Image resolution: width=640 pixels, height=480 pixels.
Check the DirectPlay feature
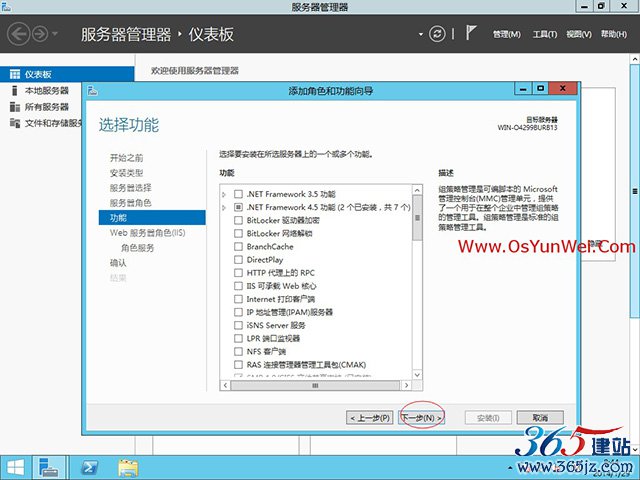point(238,260)
